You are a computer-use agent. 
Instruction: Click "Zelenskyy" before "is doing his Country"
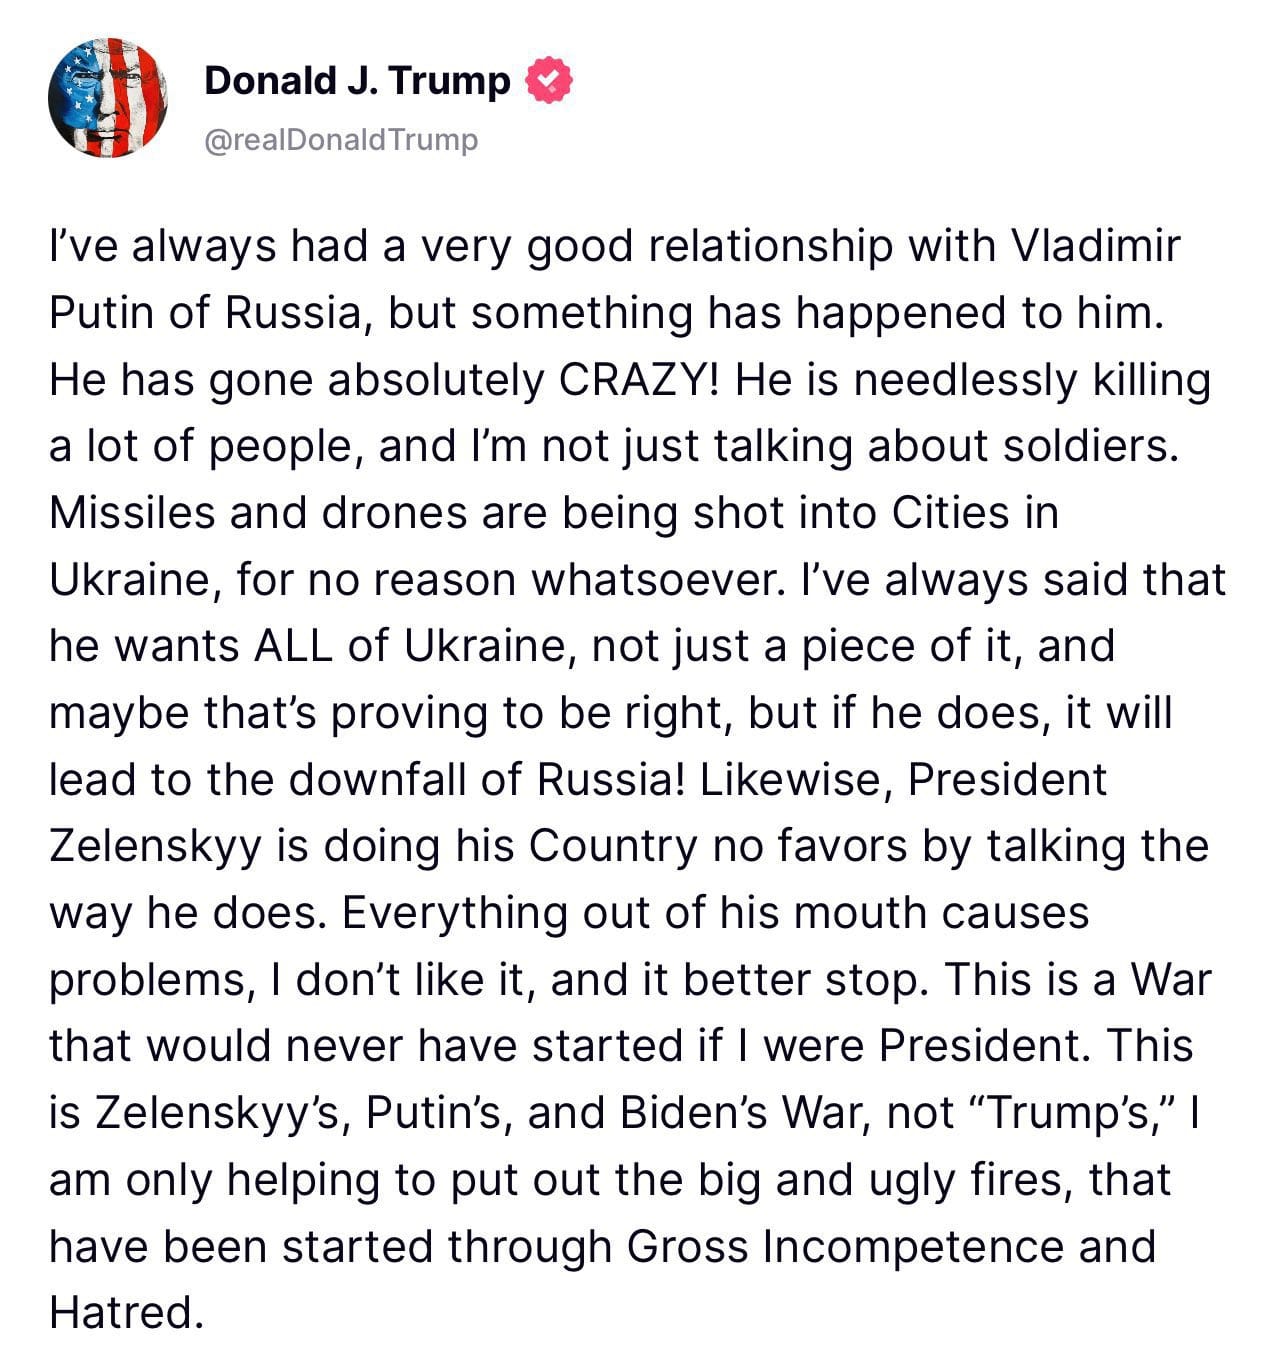tap(155, 846)
